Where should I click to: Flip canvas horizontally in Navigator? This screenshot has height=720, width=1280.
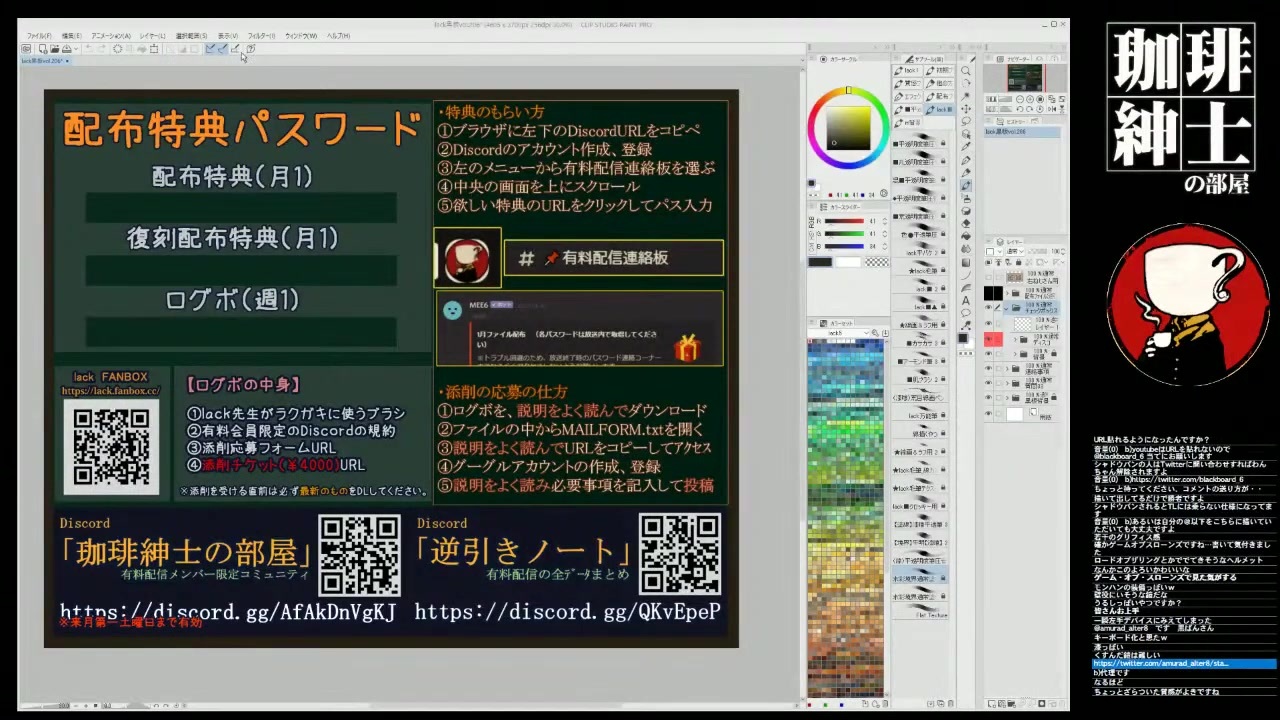click(1052, 109)
